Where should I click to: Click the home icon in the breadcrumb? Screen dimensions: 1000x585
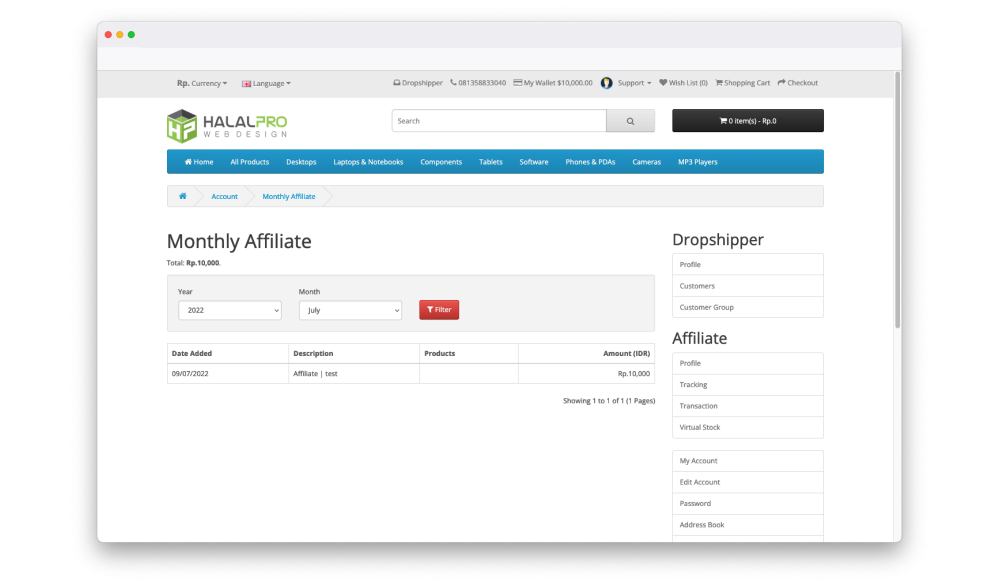coord(183,196)
